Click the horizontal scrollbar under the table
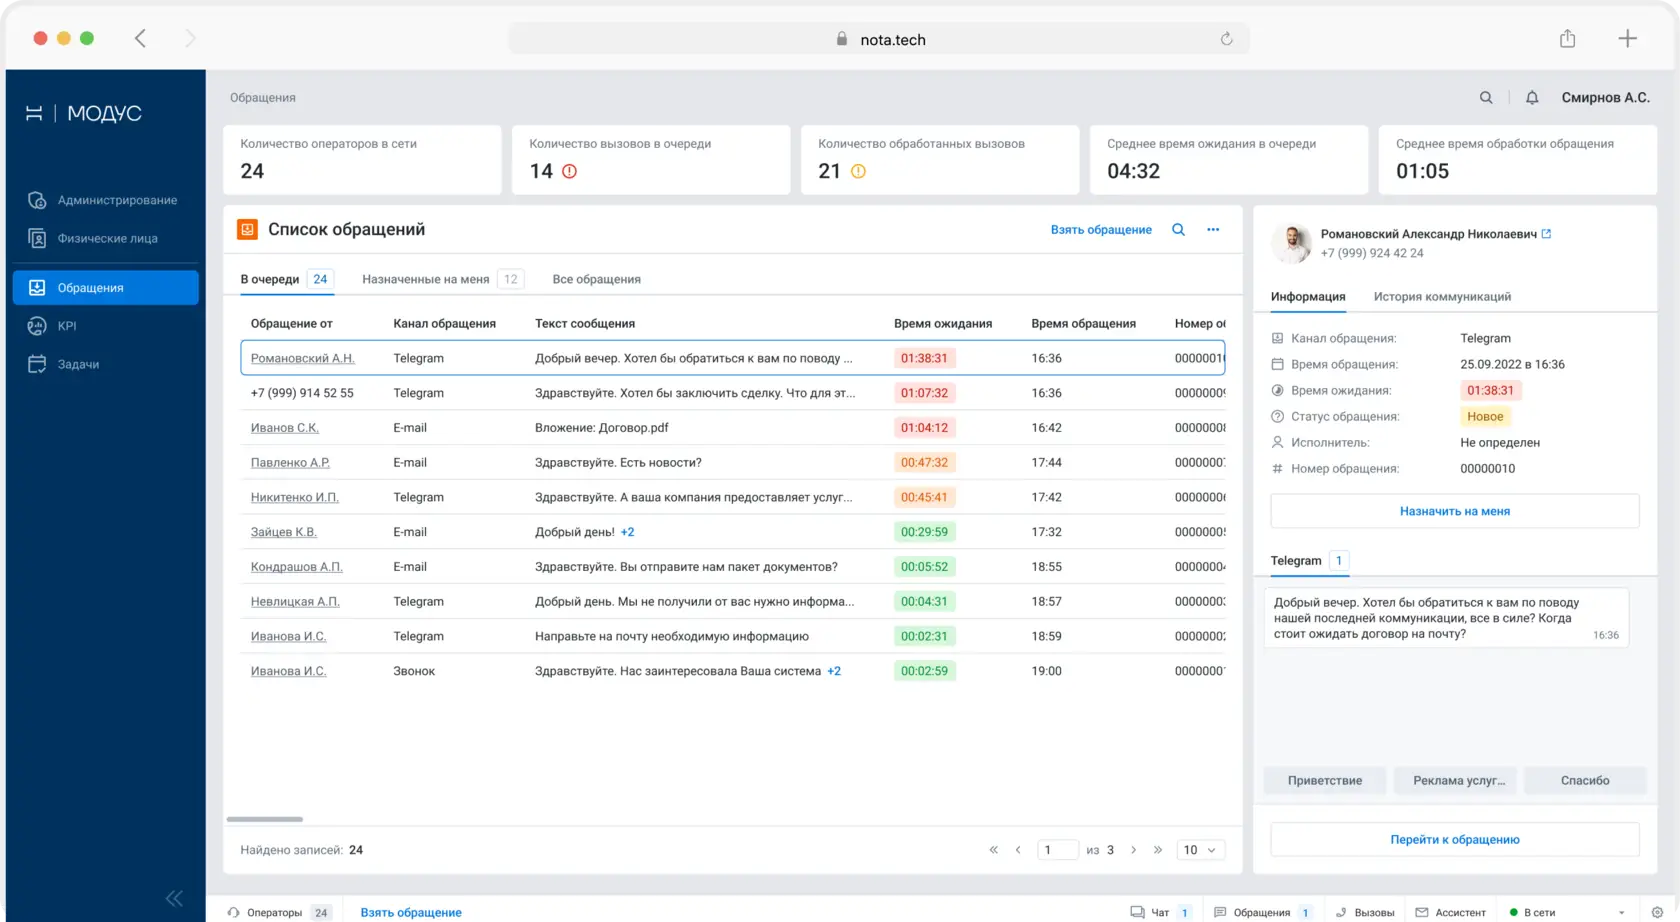Image resolution: width=1680 pixels, height=922 pixels. click(x=265, y=819)
